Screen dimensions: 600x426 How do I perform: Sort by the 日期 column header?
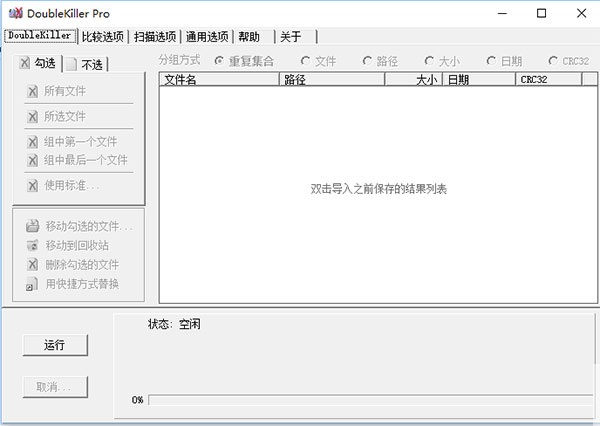(x=479, y=79)
